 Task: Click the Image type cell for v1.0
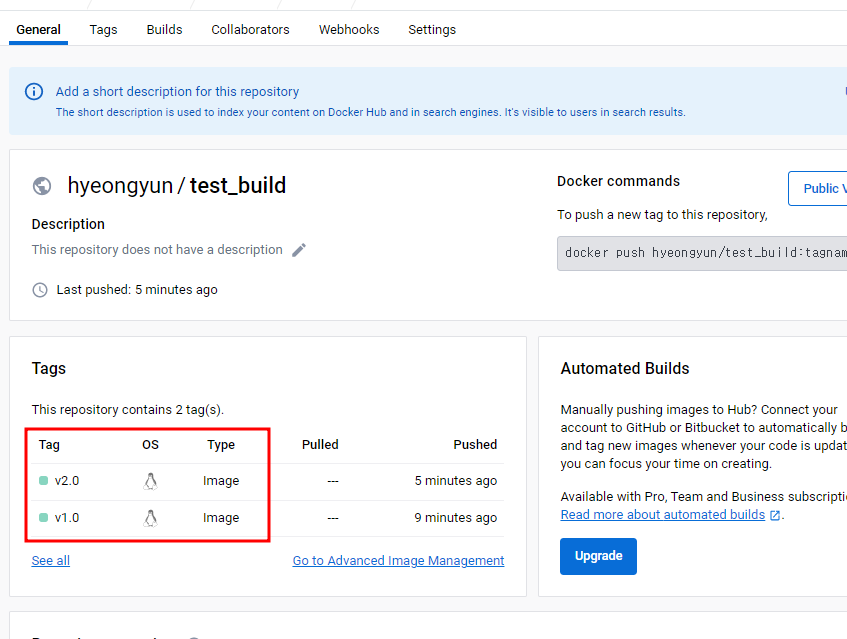[x=221, y=517]
